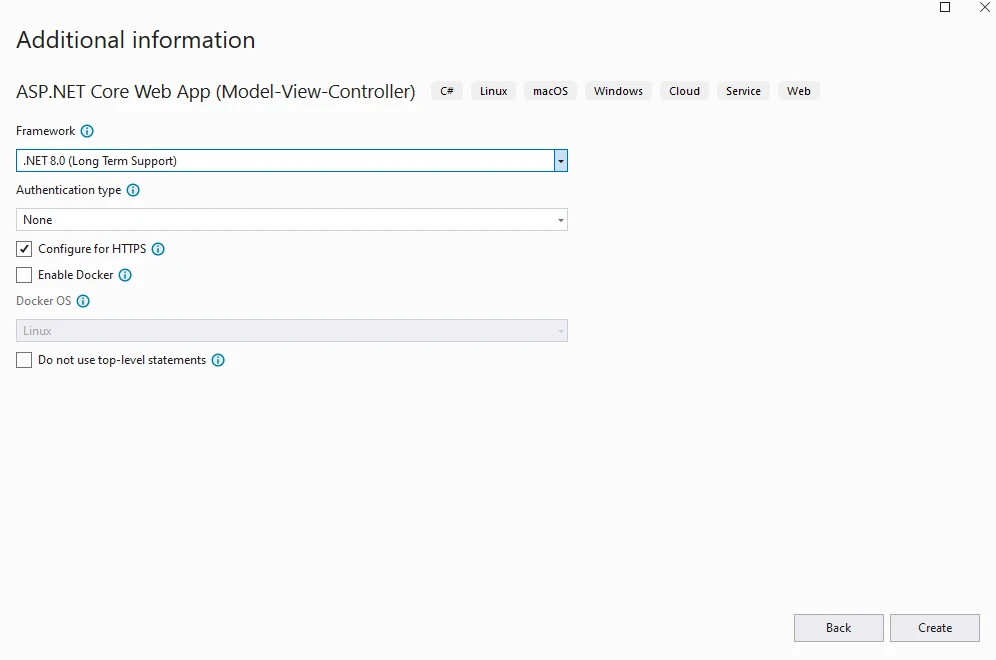Click the Enable Docker info icon

125,275
